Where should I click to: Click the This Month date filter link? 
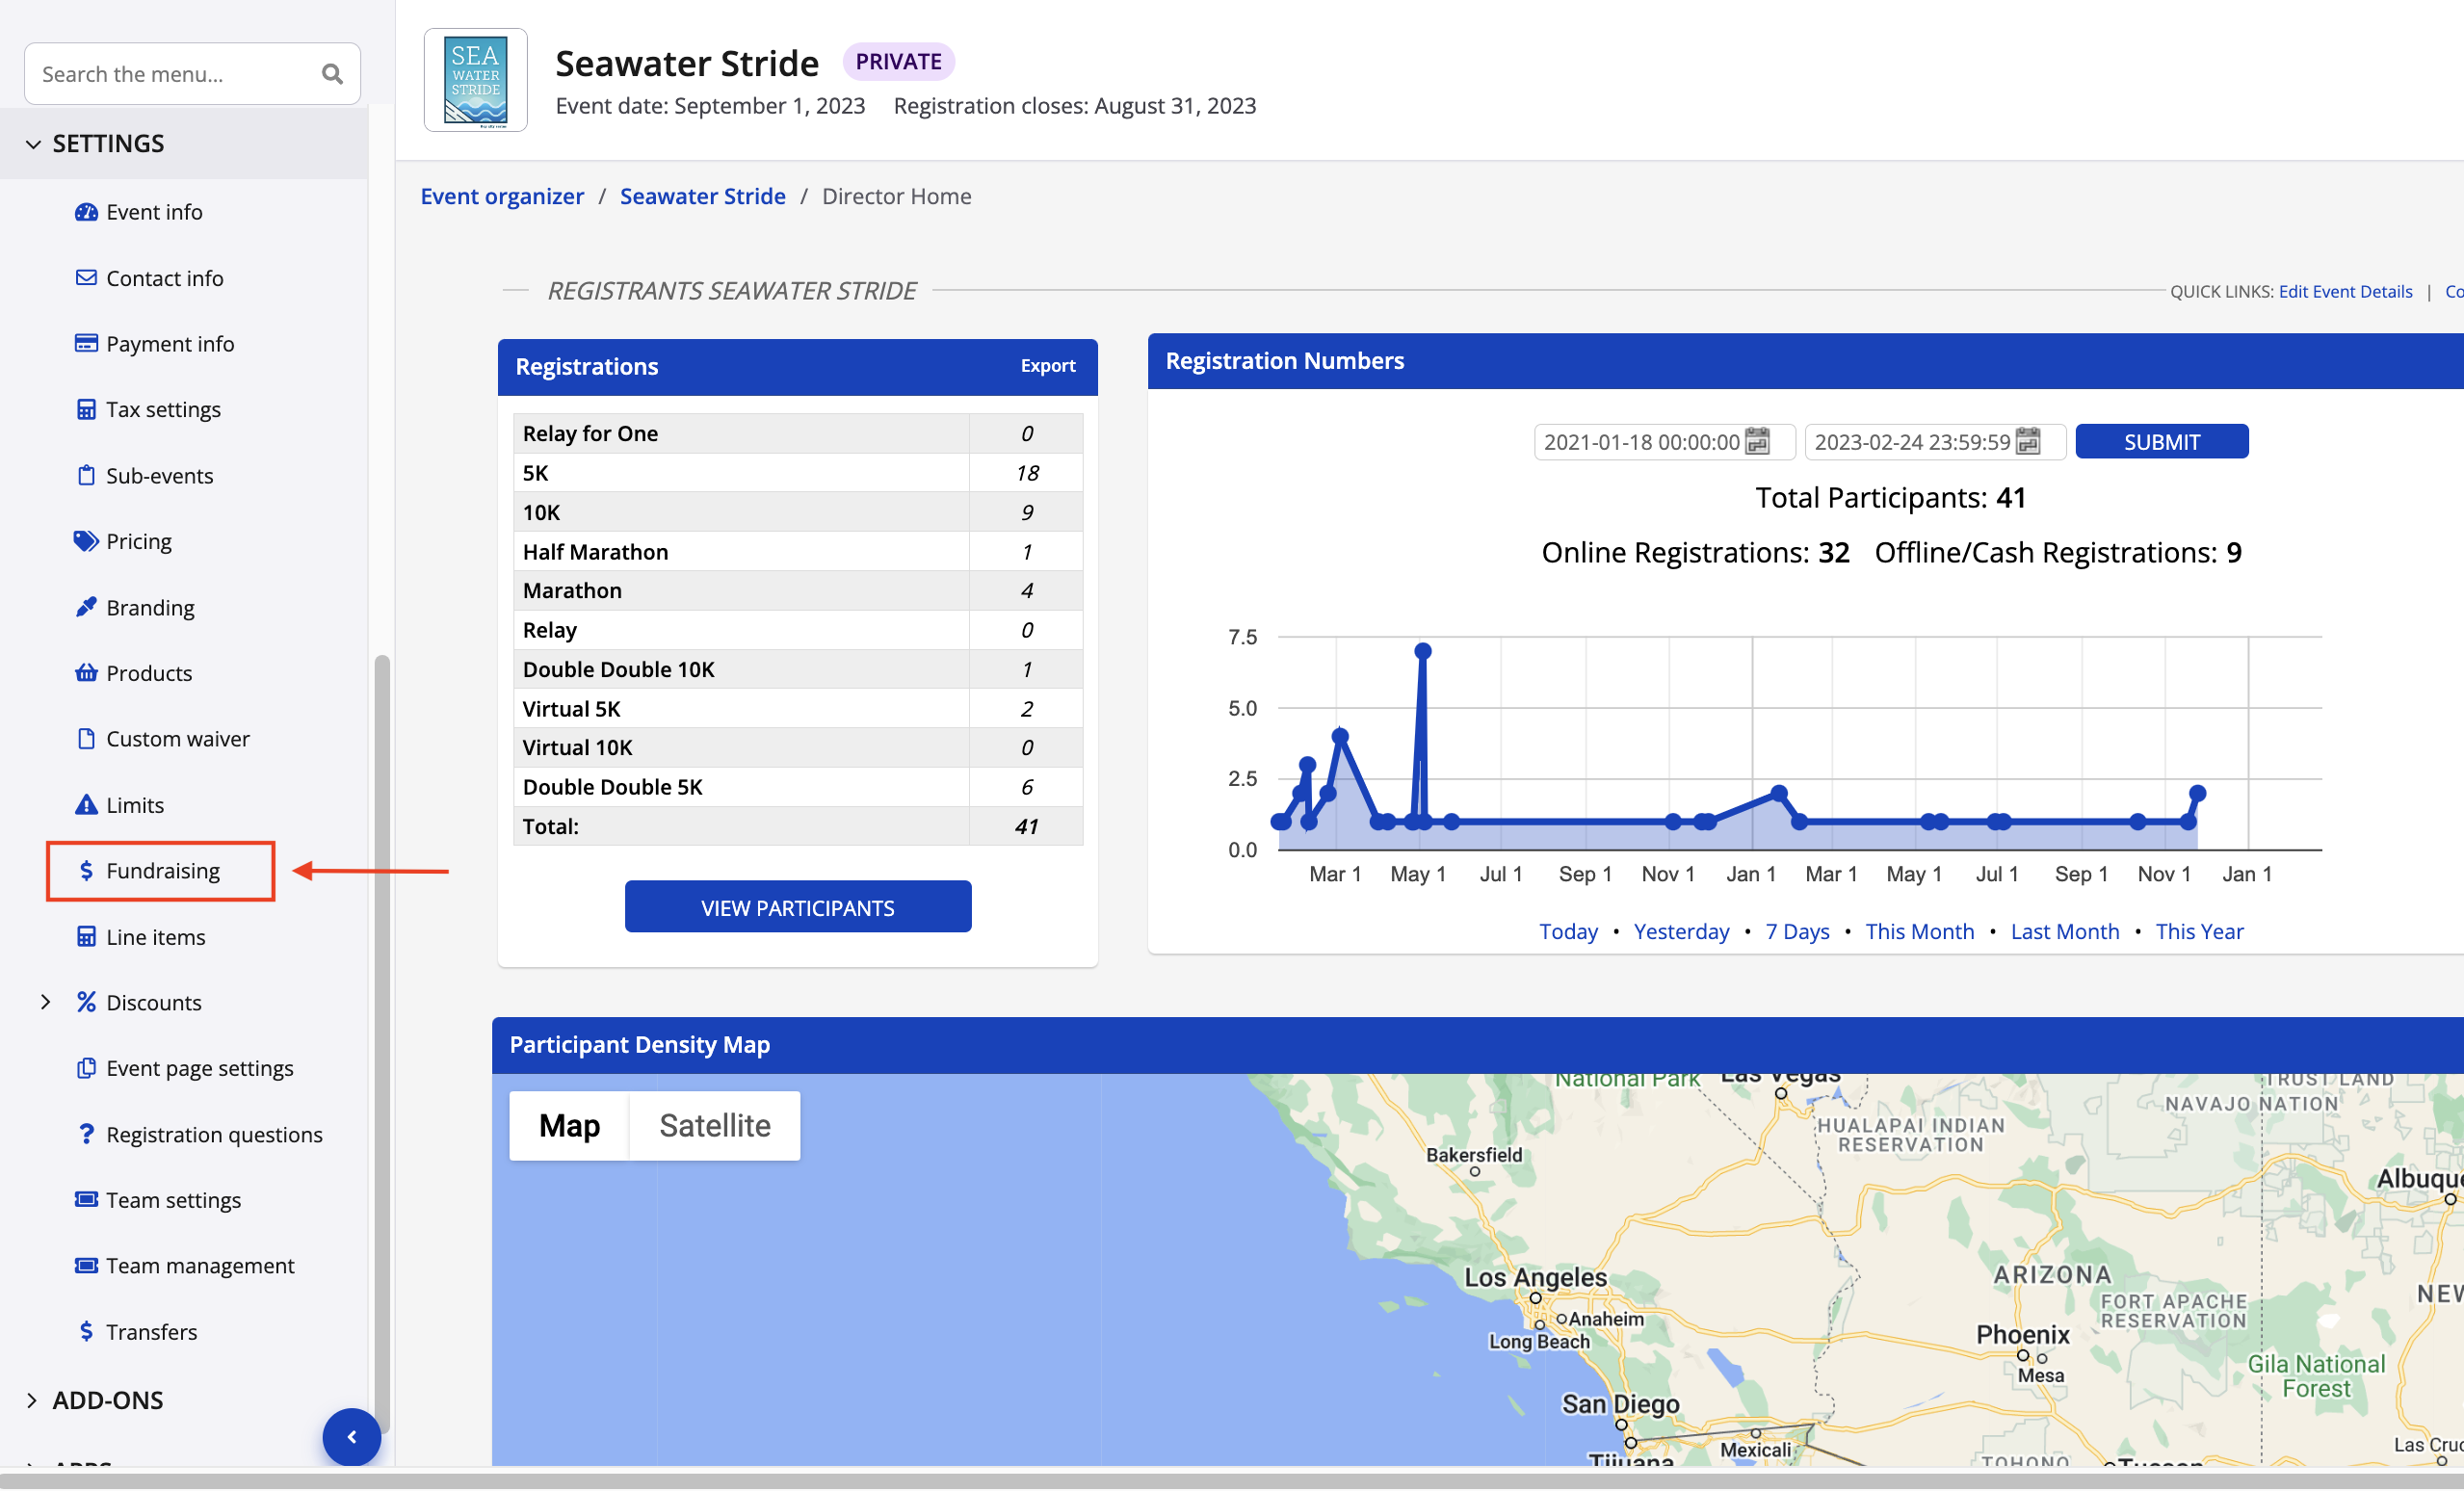[x=1919, y=931]
